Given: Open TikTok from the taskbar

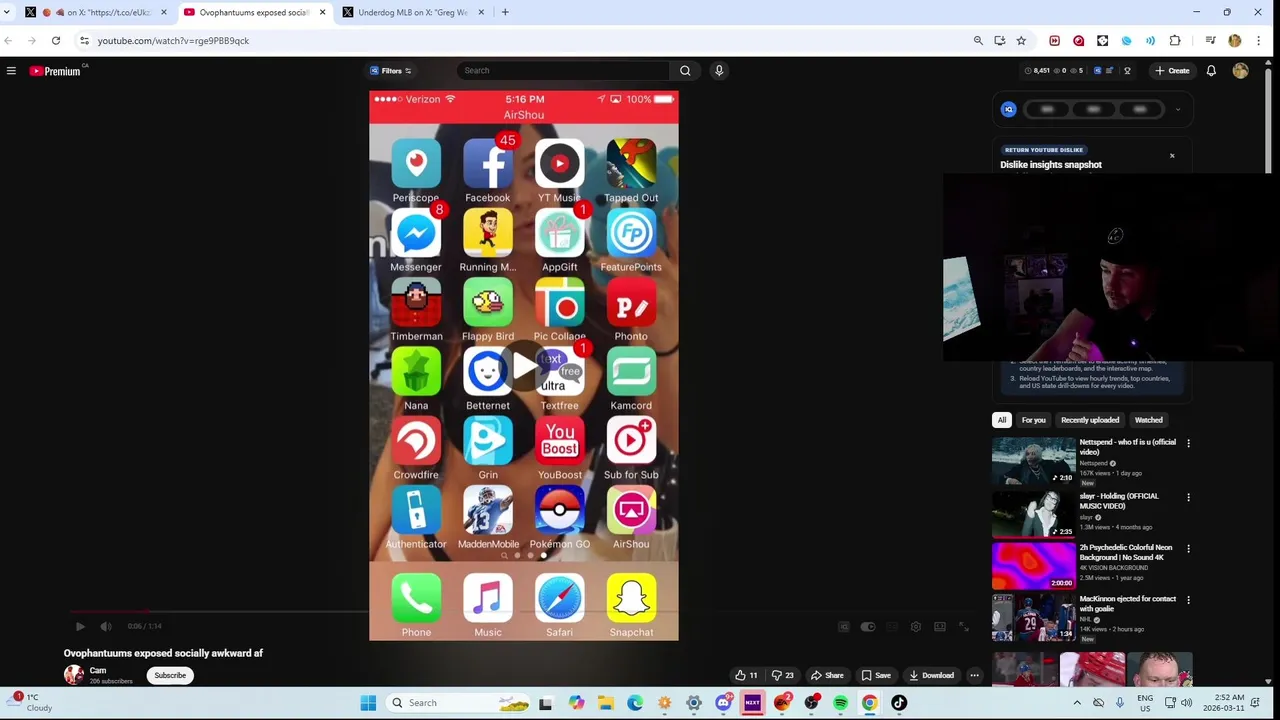Looking at the screenshot, I should point(899,703).
